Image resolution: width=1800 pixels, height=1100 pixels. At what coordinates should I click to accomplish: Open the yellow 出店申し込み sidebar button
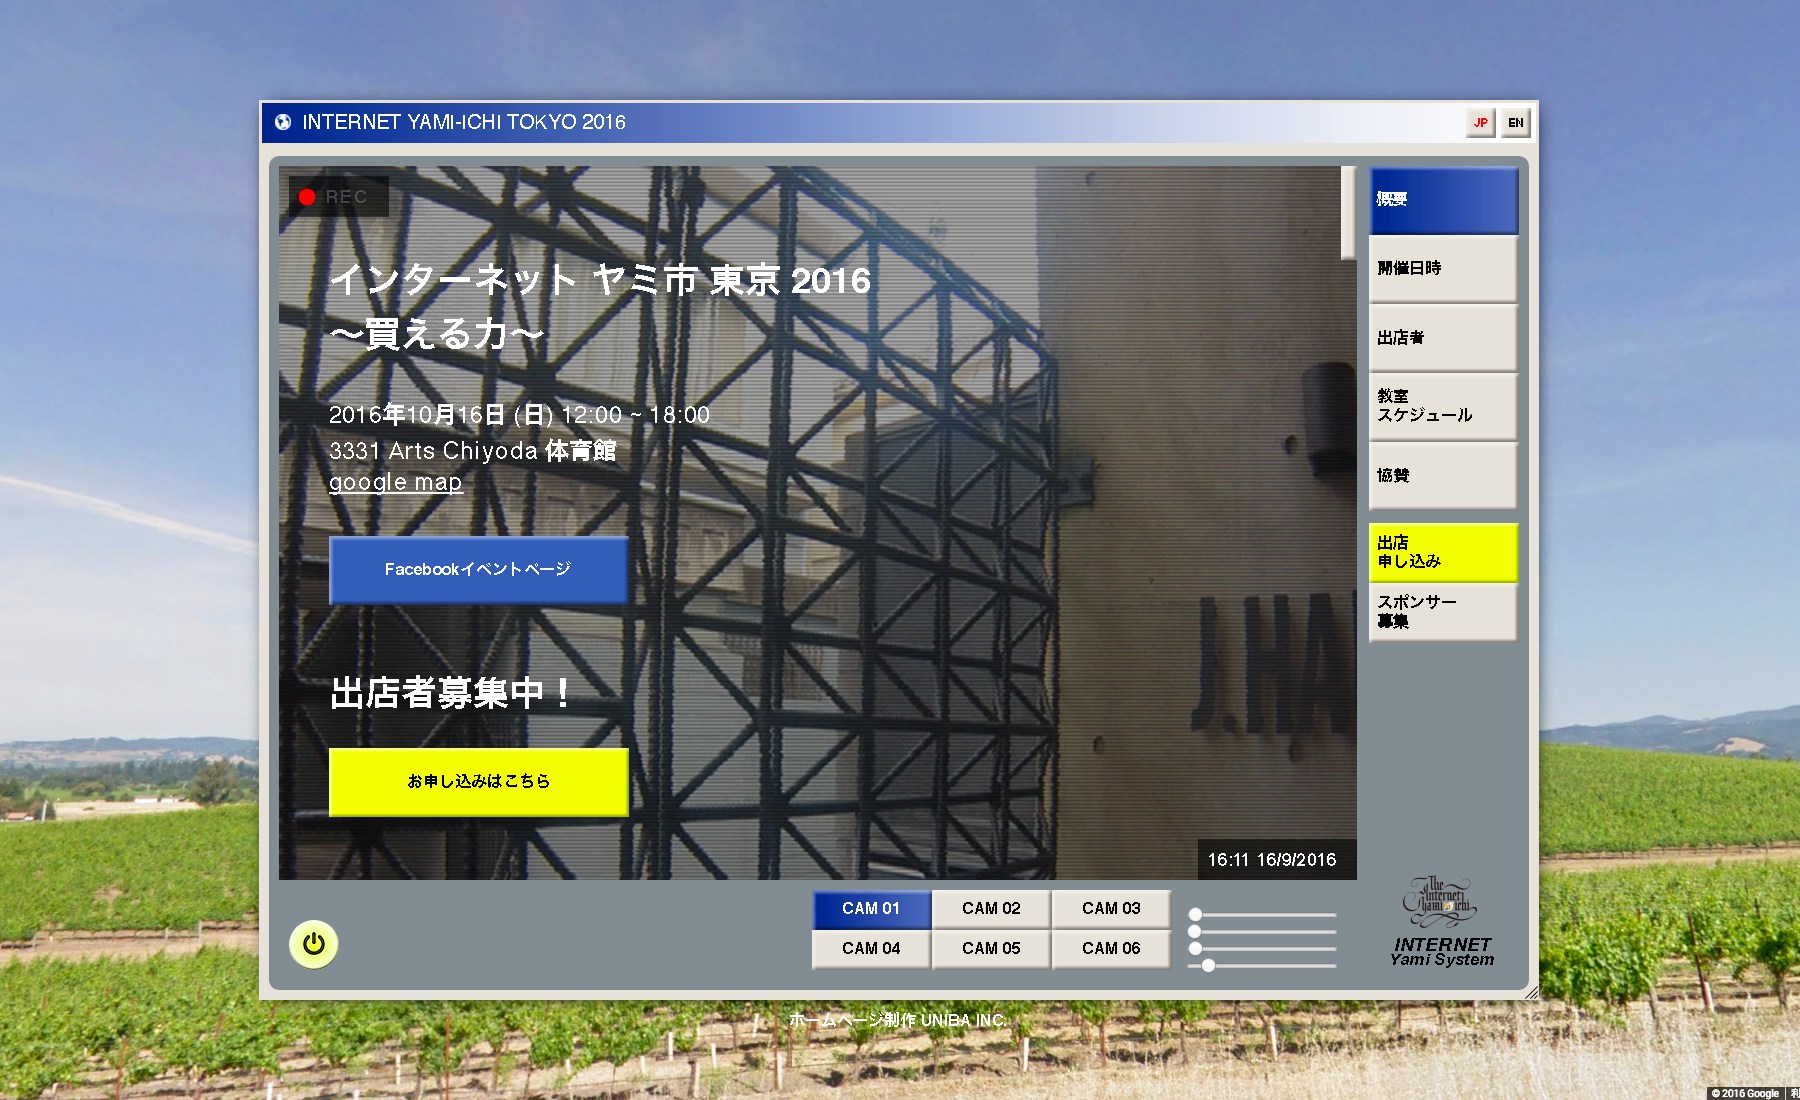[1442, 552]
